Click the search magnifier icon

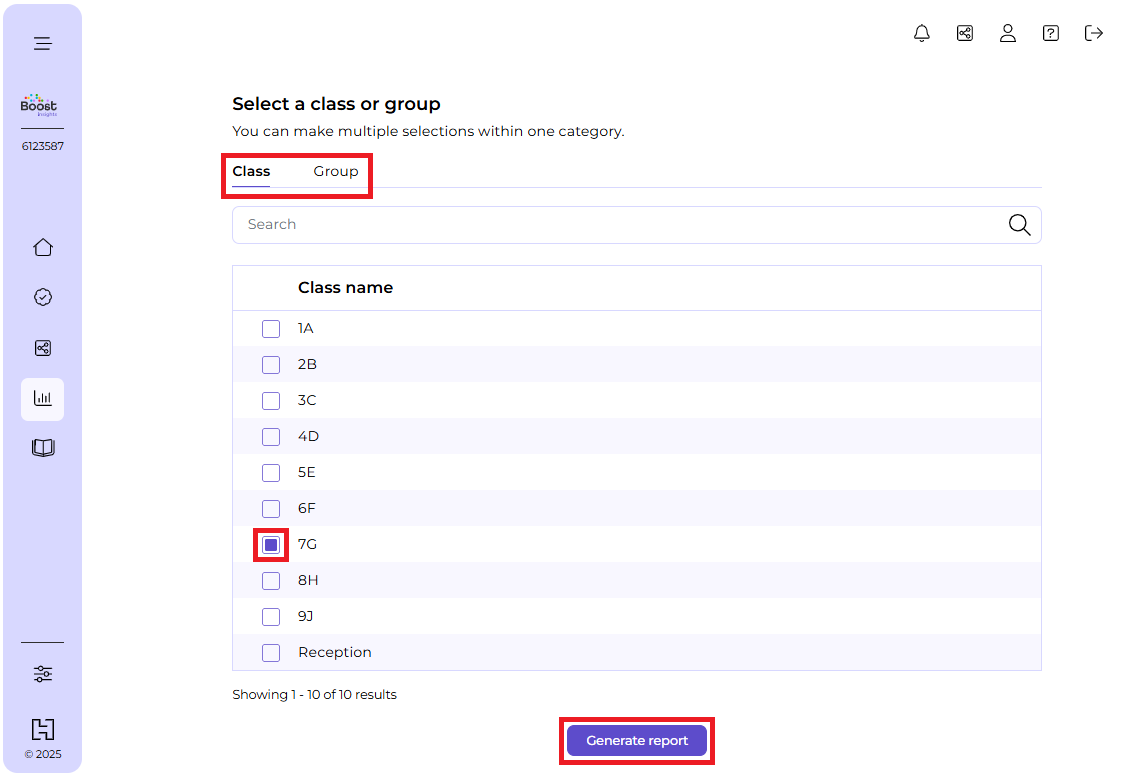click(x=1019, y=225)
